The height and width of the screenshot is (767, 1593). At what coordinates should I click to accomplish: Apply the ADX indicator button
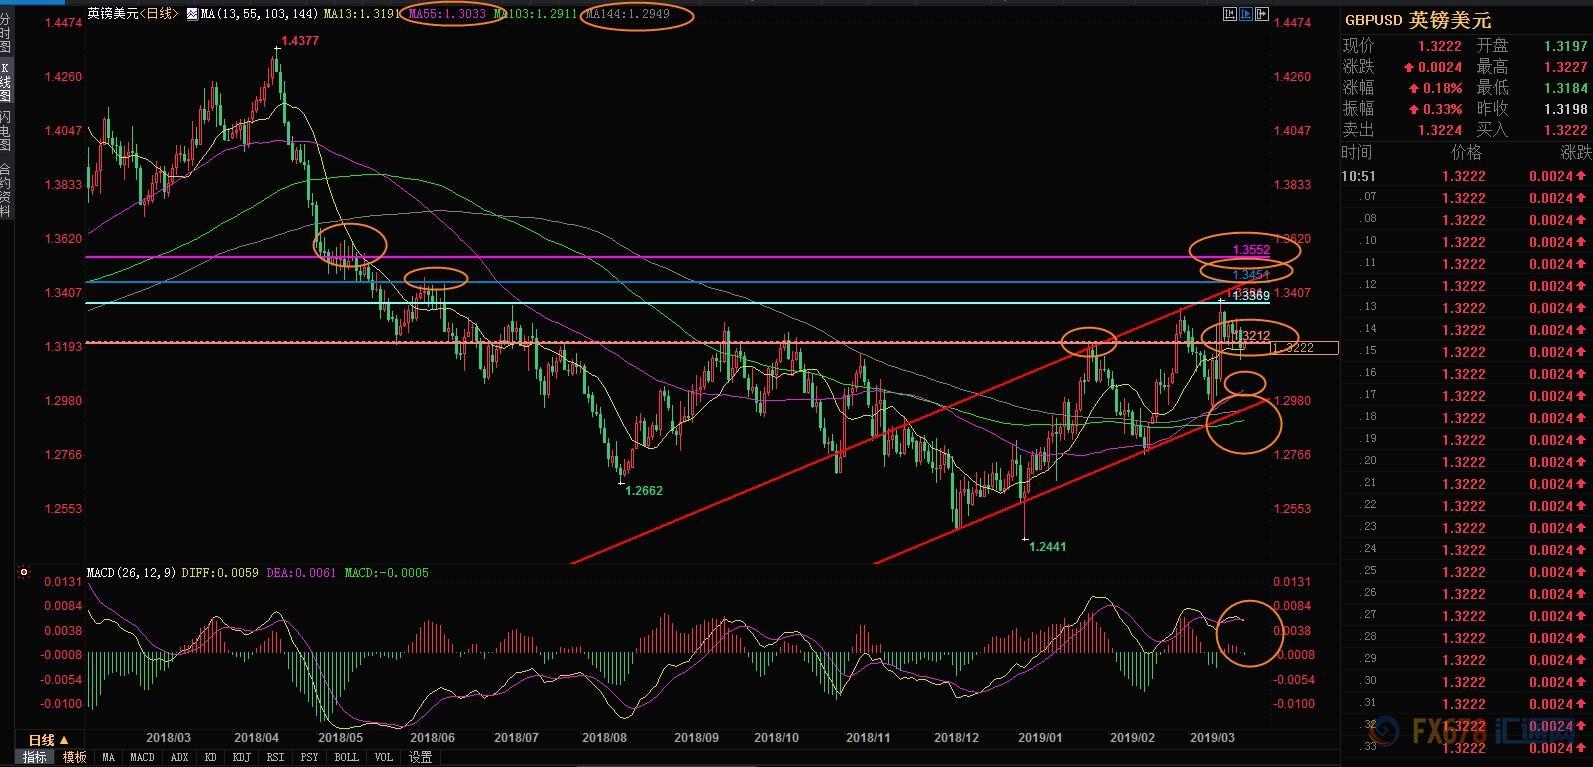click(x=180, y=757)
